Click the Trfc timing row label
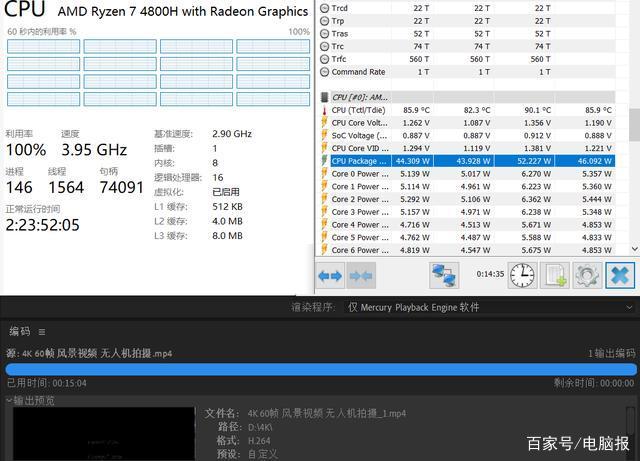Image resolution: width=640 pixels, height=461 pixels. click(x=339, y=59)
